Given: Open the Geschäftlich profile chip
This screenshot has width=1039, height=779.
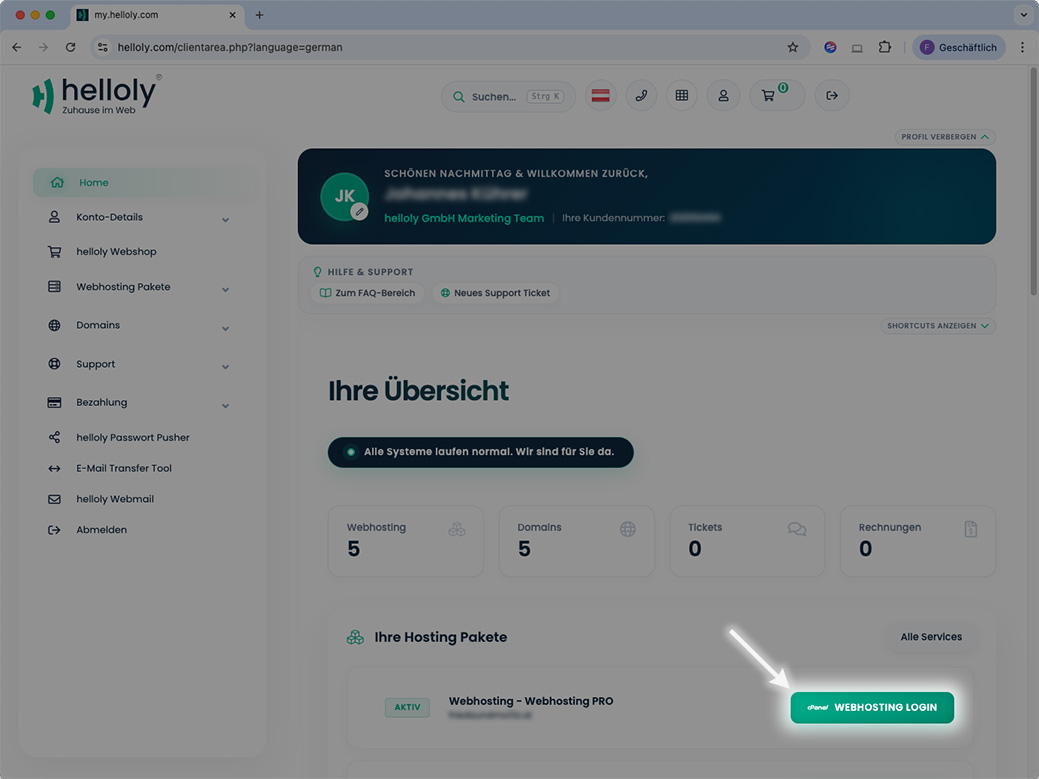Looking at the screenshot, I should pos(958,47).
